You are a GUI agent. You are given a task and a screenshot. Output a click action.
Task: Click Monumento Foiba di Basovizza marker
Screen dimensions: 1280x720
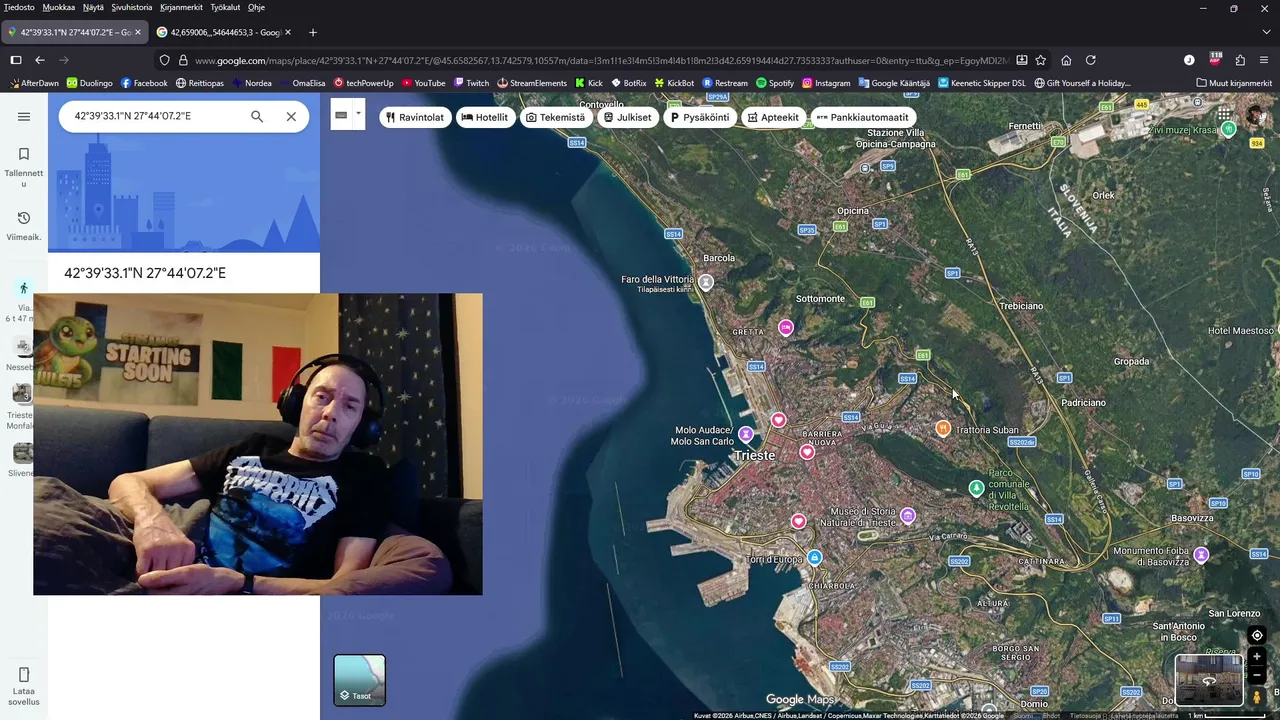click(x=1201, y=554)
